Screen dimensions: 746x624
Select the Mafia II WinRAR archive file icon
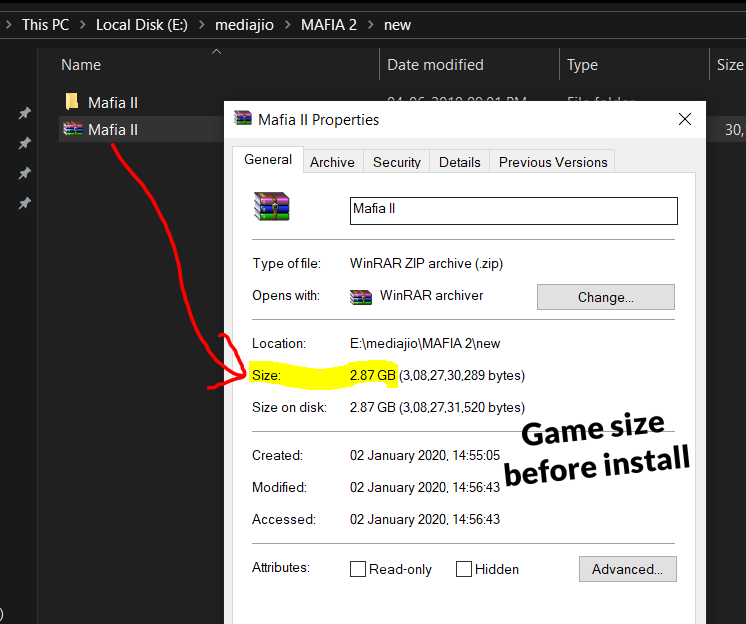pyautogui.click(x=71, y=129)
